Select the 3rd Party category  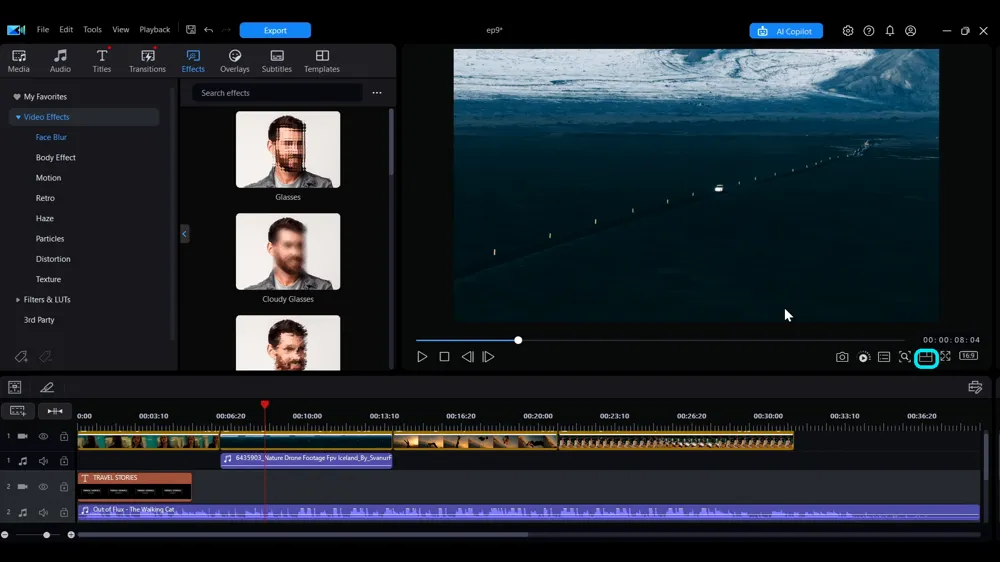coord(39,320)
